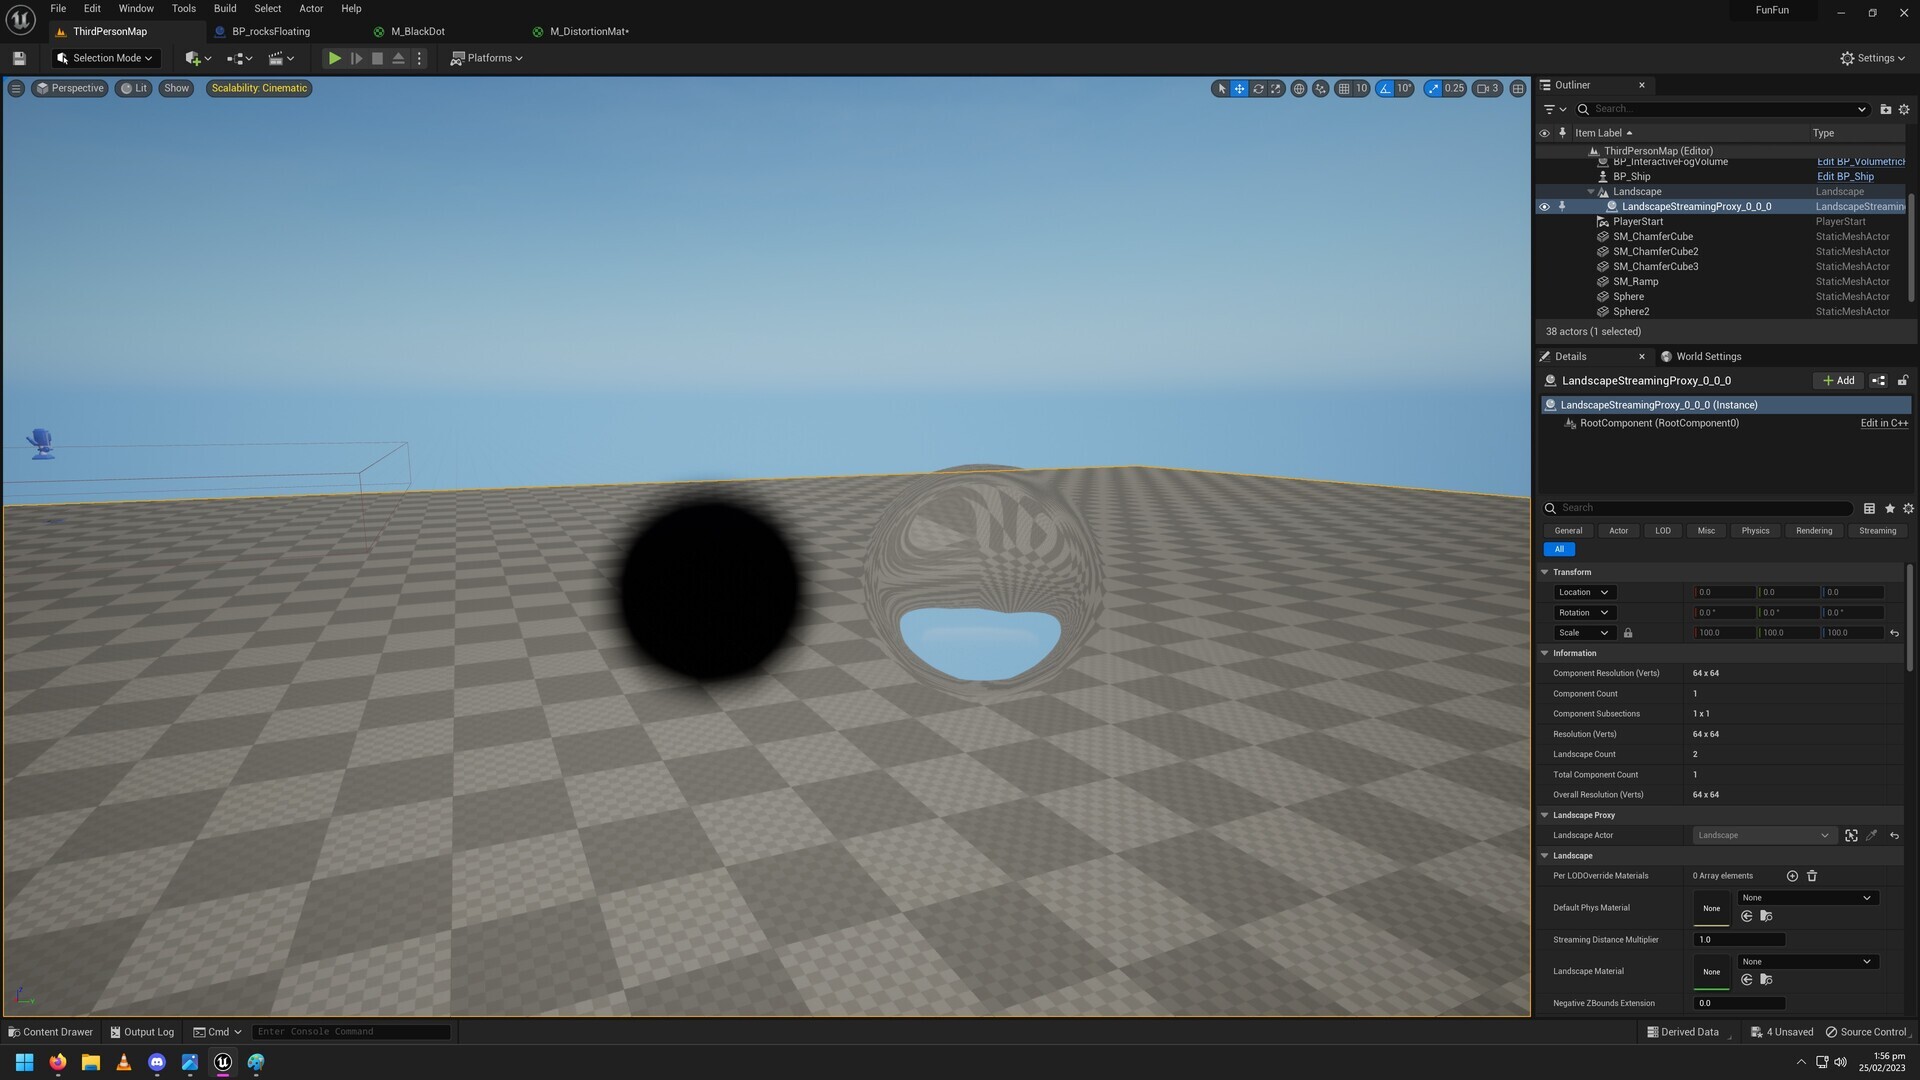Open the viewport options hamburger icon
Screen dimensions: 1920x1080
(16, 88)
